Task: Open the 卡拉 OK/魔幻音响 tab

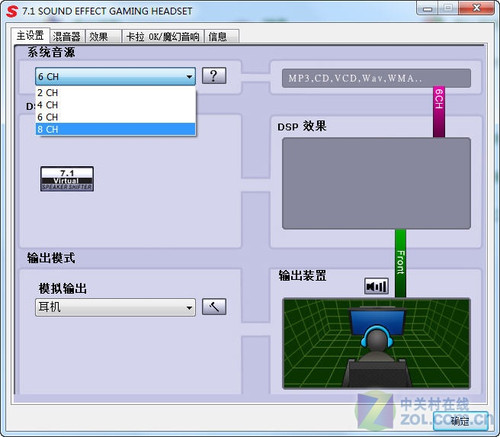Action: (x=163, y=37)
